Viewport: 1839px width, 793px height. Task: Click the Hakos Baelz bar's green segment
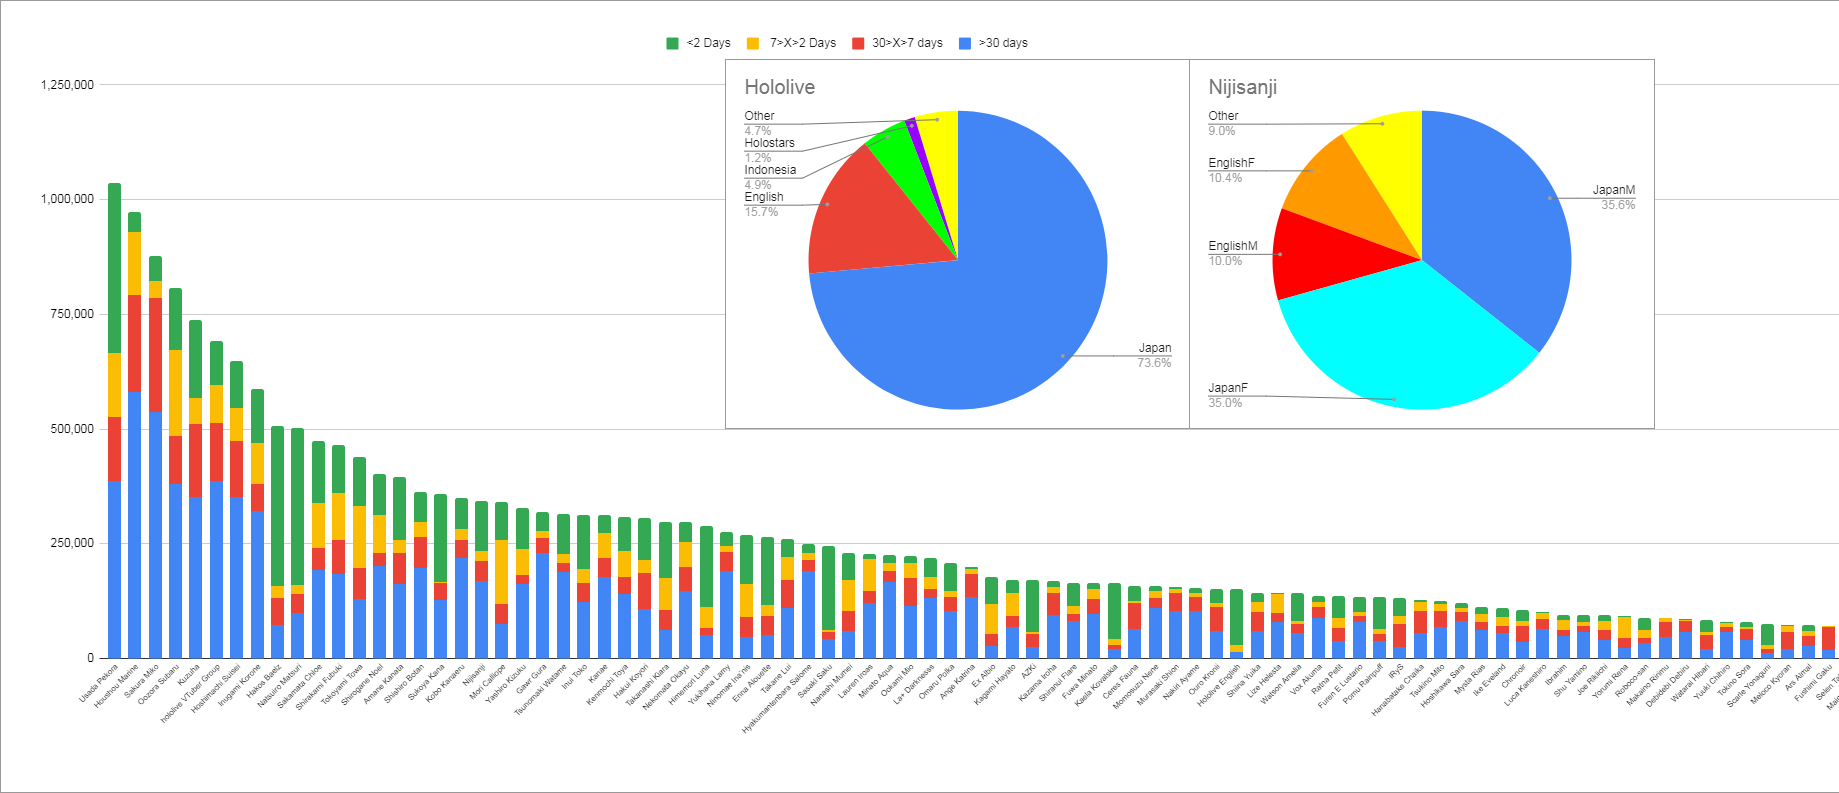277,506
